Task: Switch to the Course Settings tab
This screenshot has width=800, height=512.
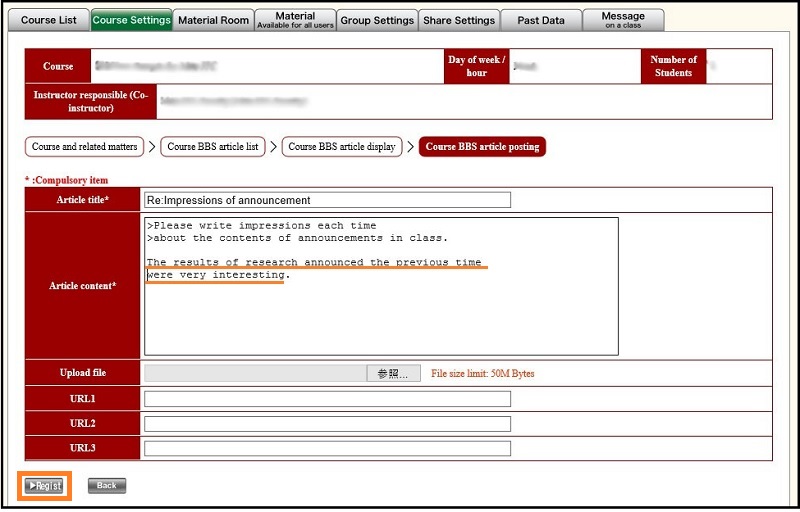Action: [131, 20]
